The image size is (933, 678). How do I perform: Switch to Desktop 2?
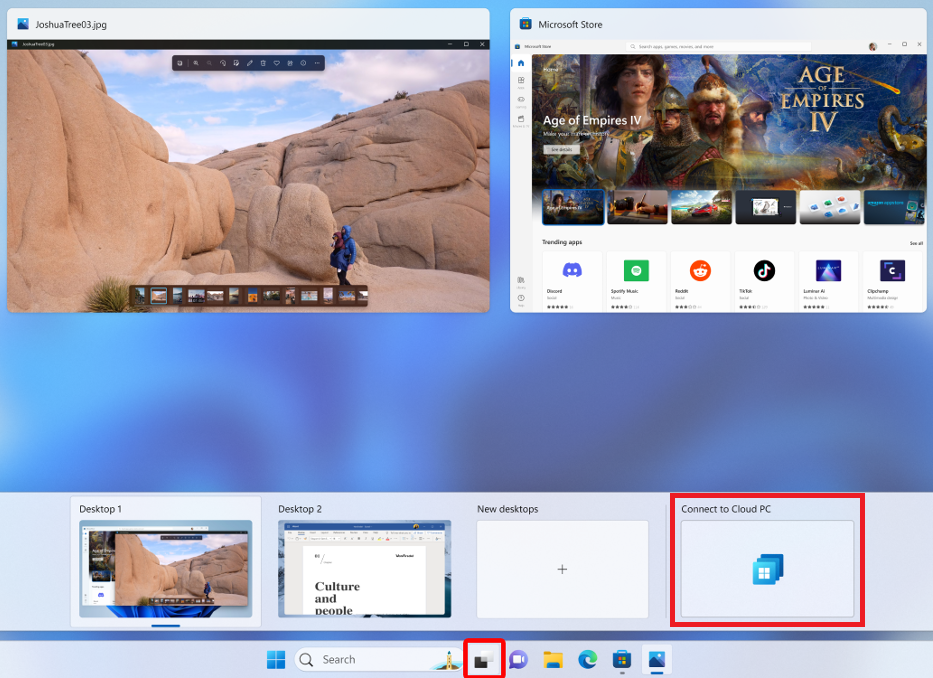[x=364, y=568]
